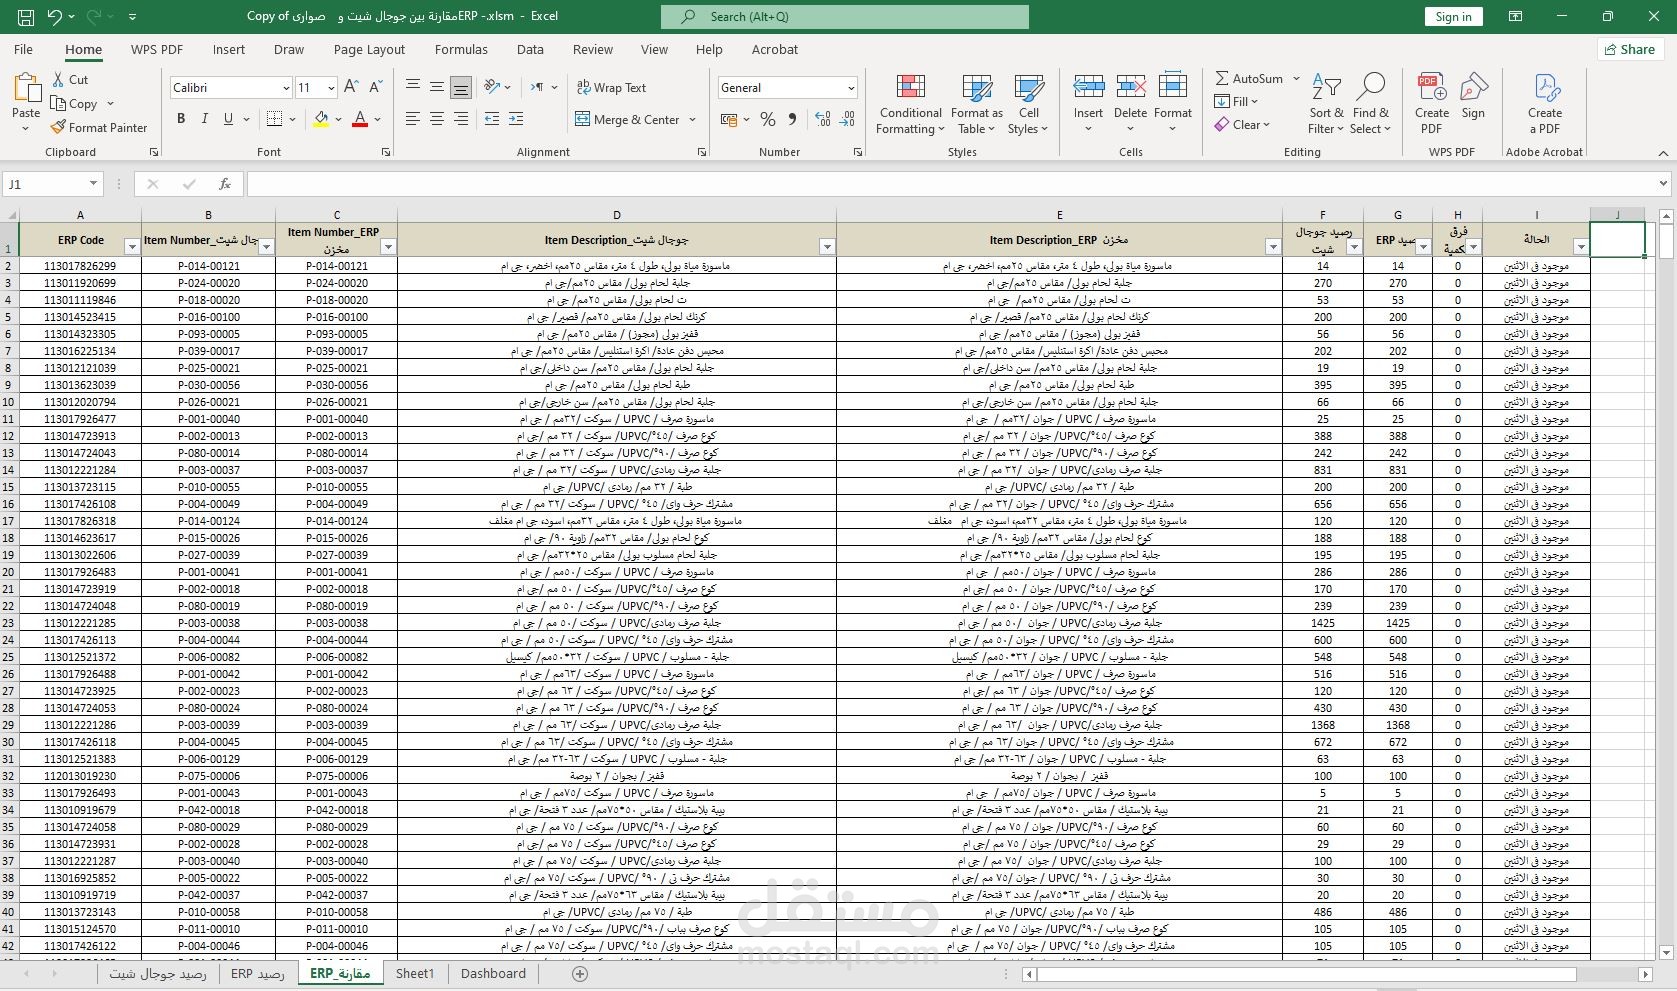Open the Calibri font name dropdown

pos(285,88)
